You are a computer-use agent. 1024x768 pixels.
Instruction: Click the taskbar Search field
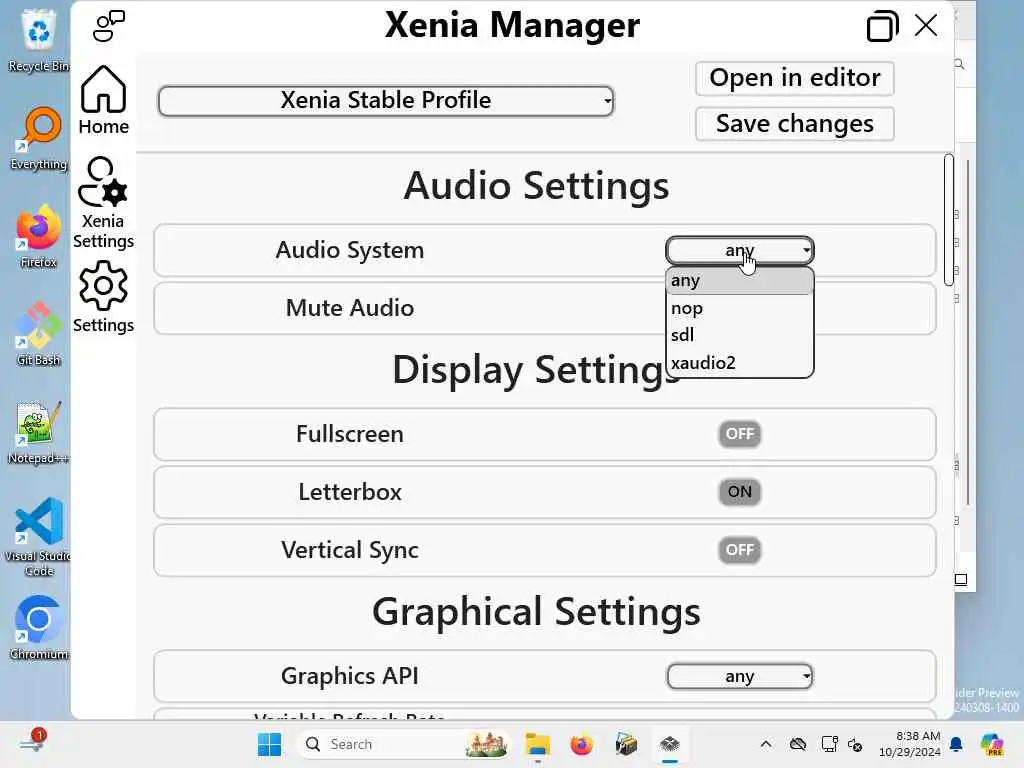coord(404,744)
